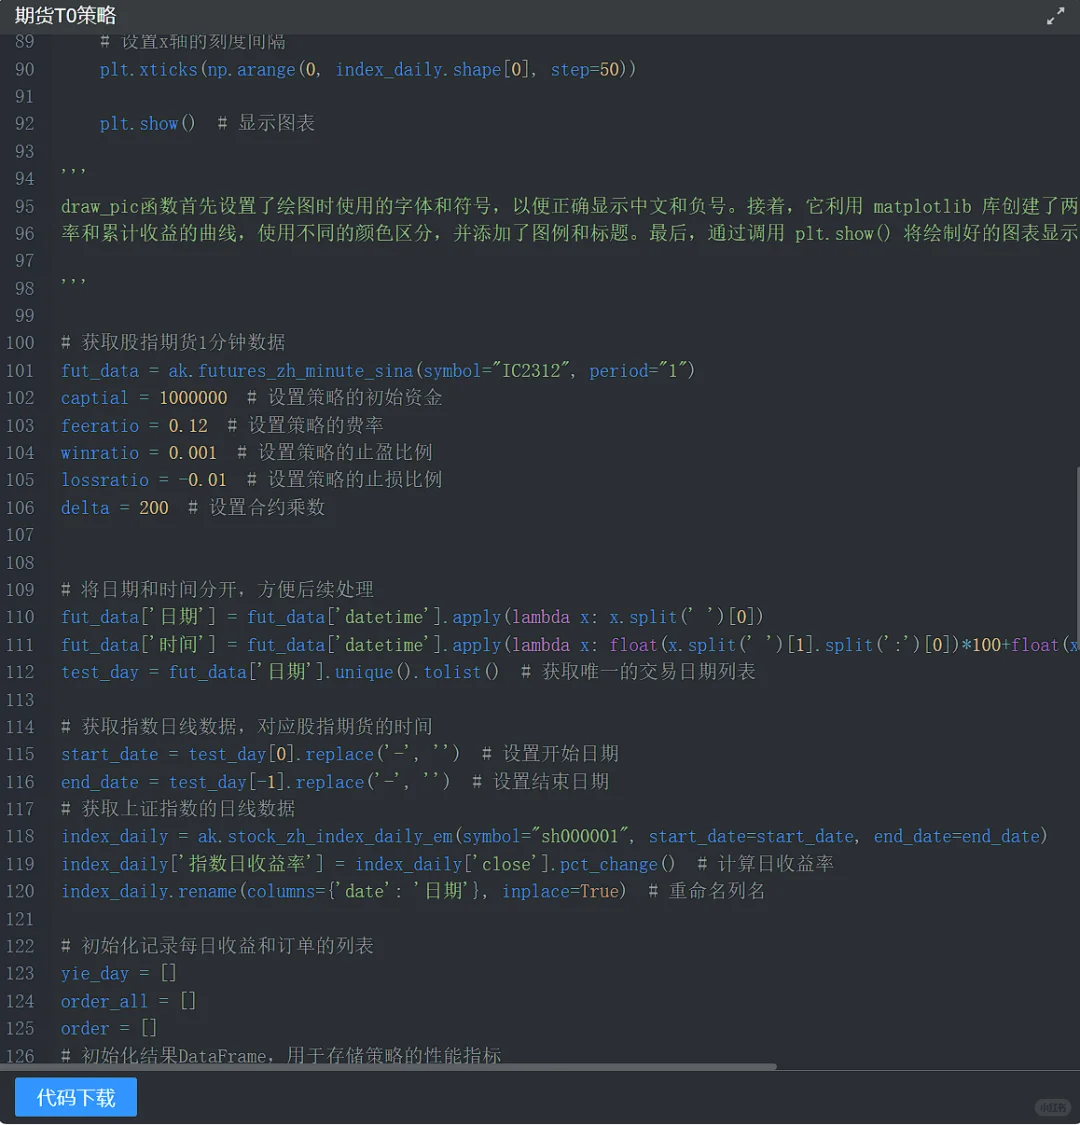Click the comment 重命名列名
Viewport: 1080px width, 1125px height.
[x=707, y=890]
